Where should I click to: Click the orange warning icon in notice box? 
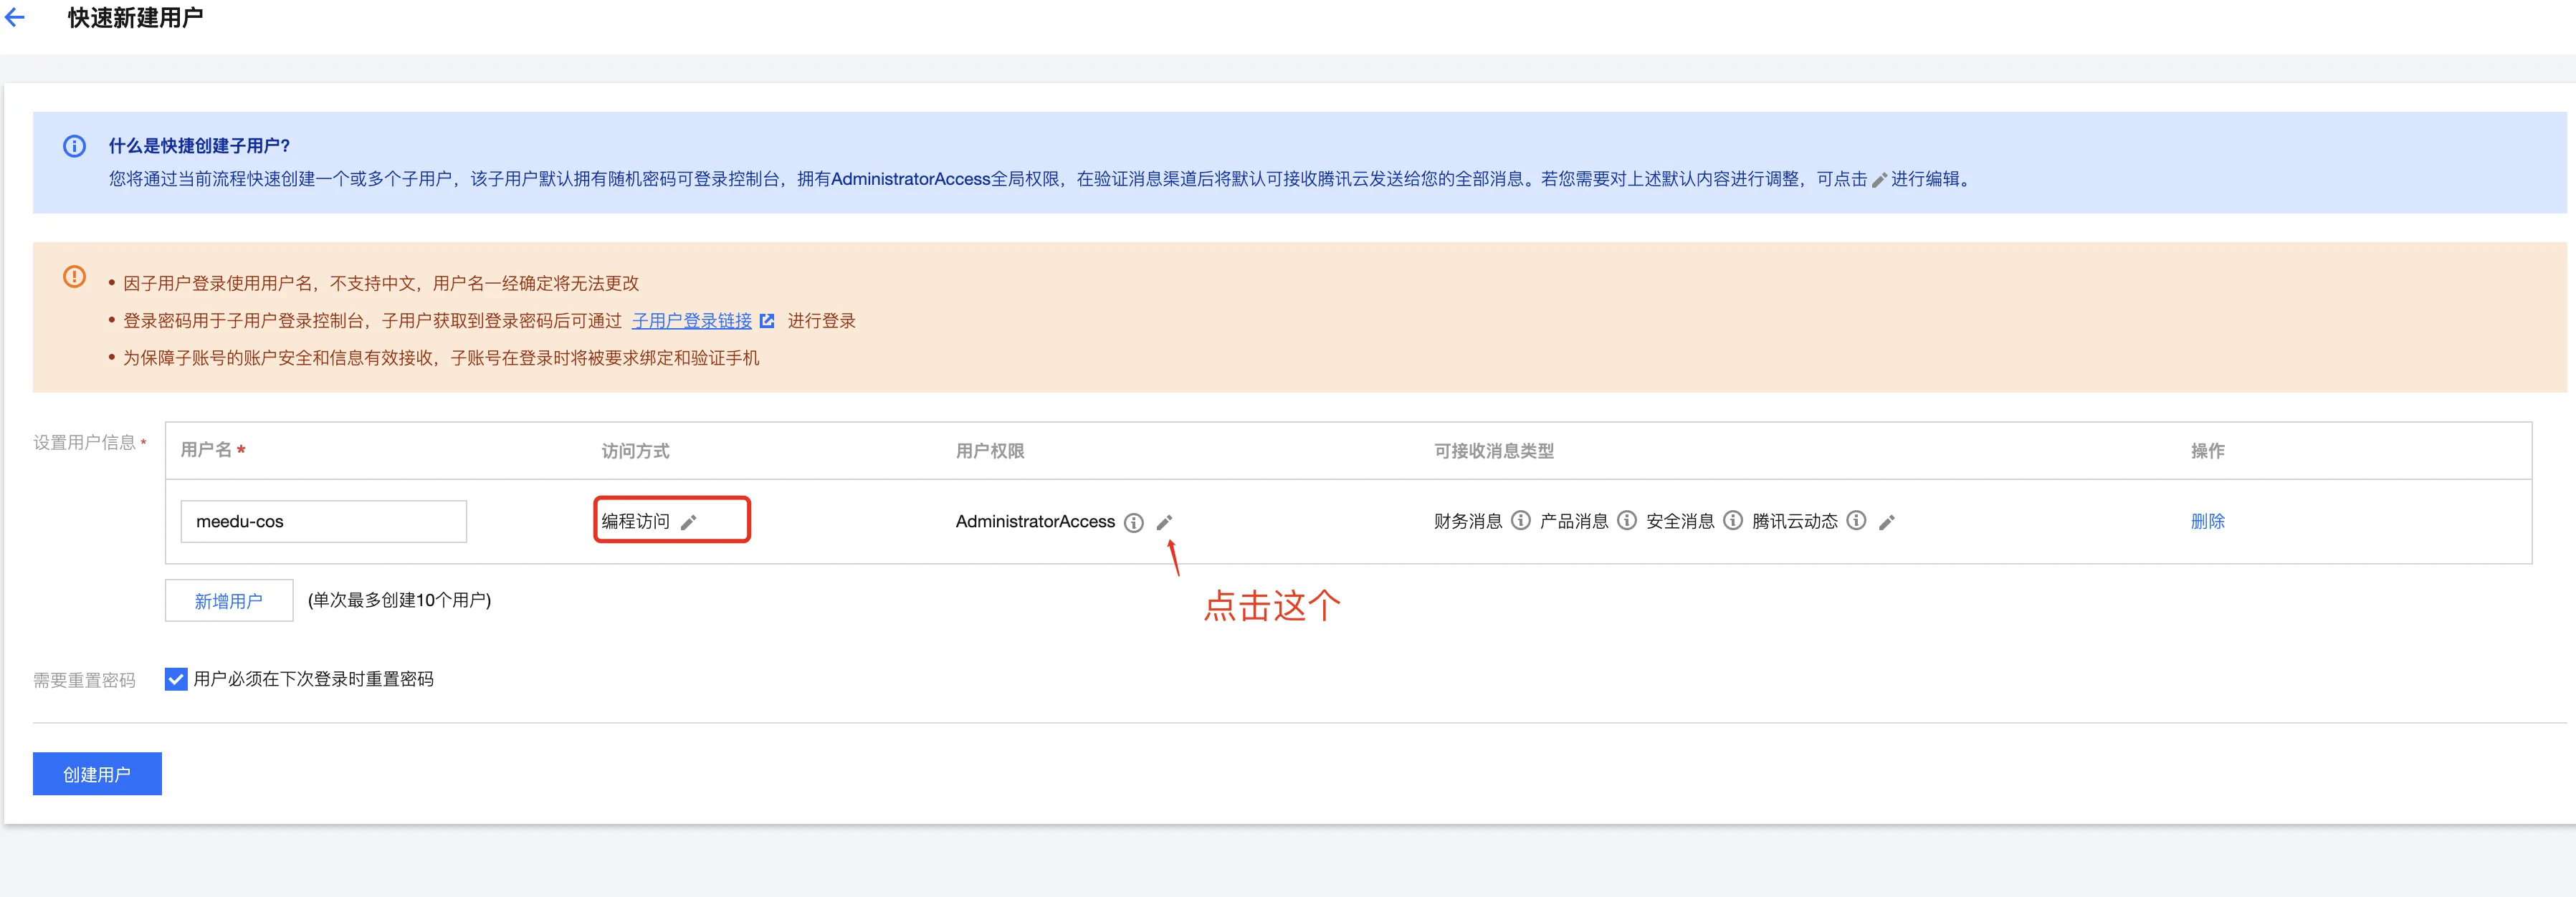[x=74, y=276]
